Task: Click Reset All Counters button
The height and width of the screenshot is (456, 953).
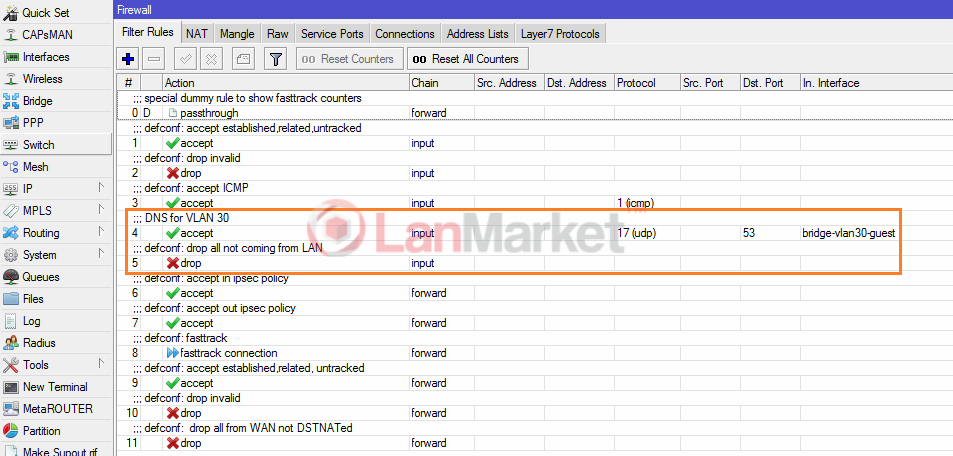Action: point(467,59)
